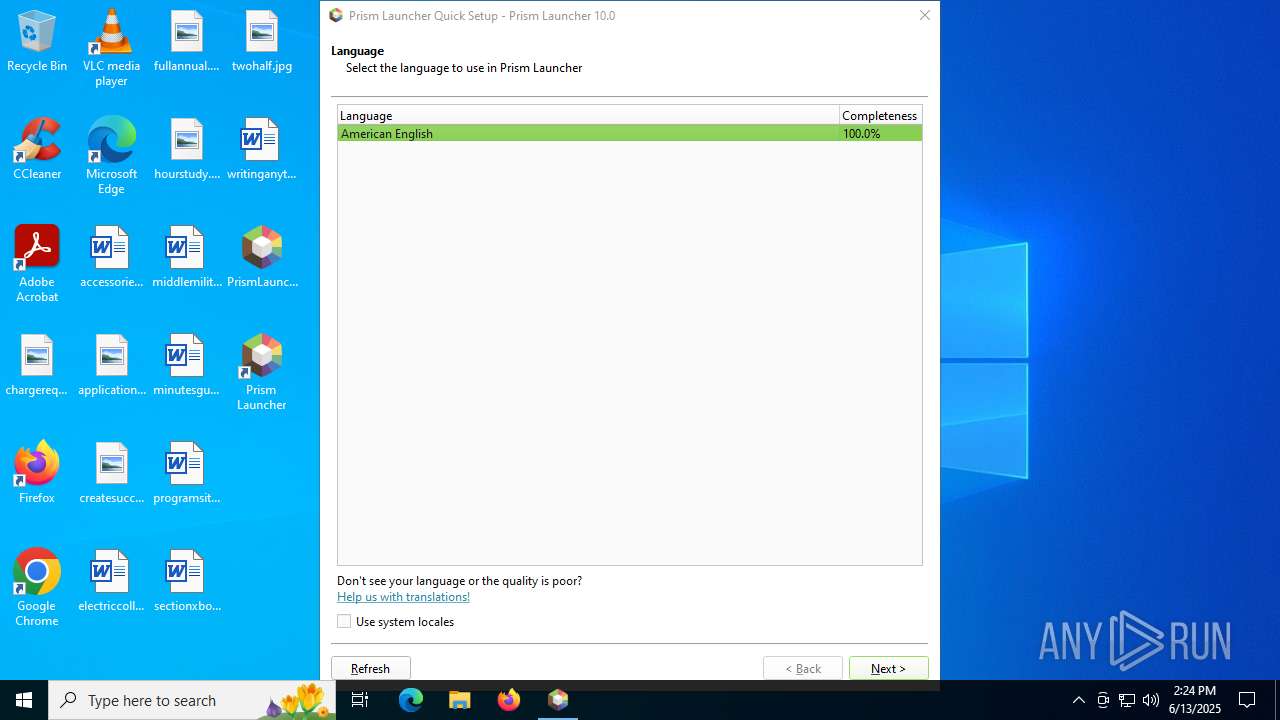Select the programsit Word document icon
The height and width of the screenshot is (720, 1280).
tap(186, 474)
